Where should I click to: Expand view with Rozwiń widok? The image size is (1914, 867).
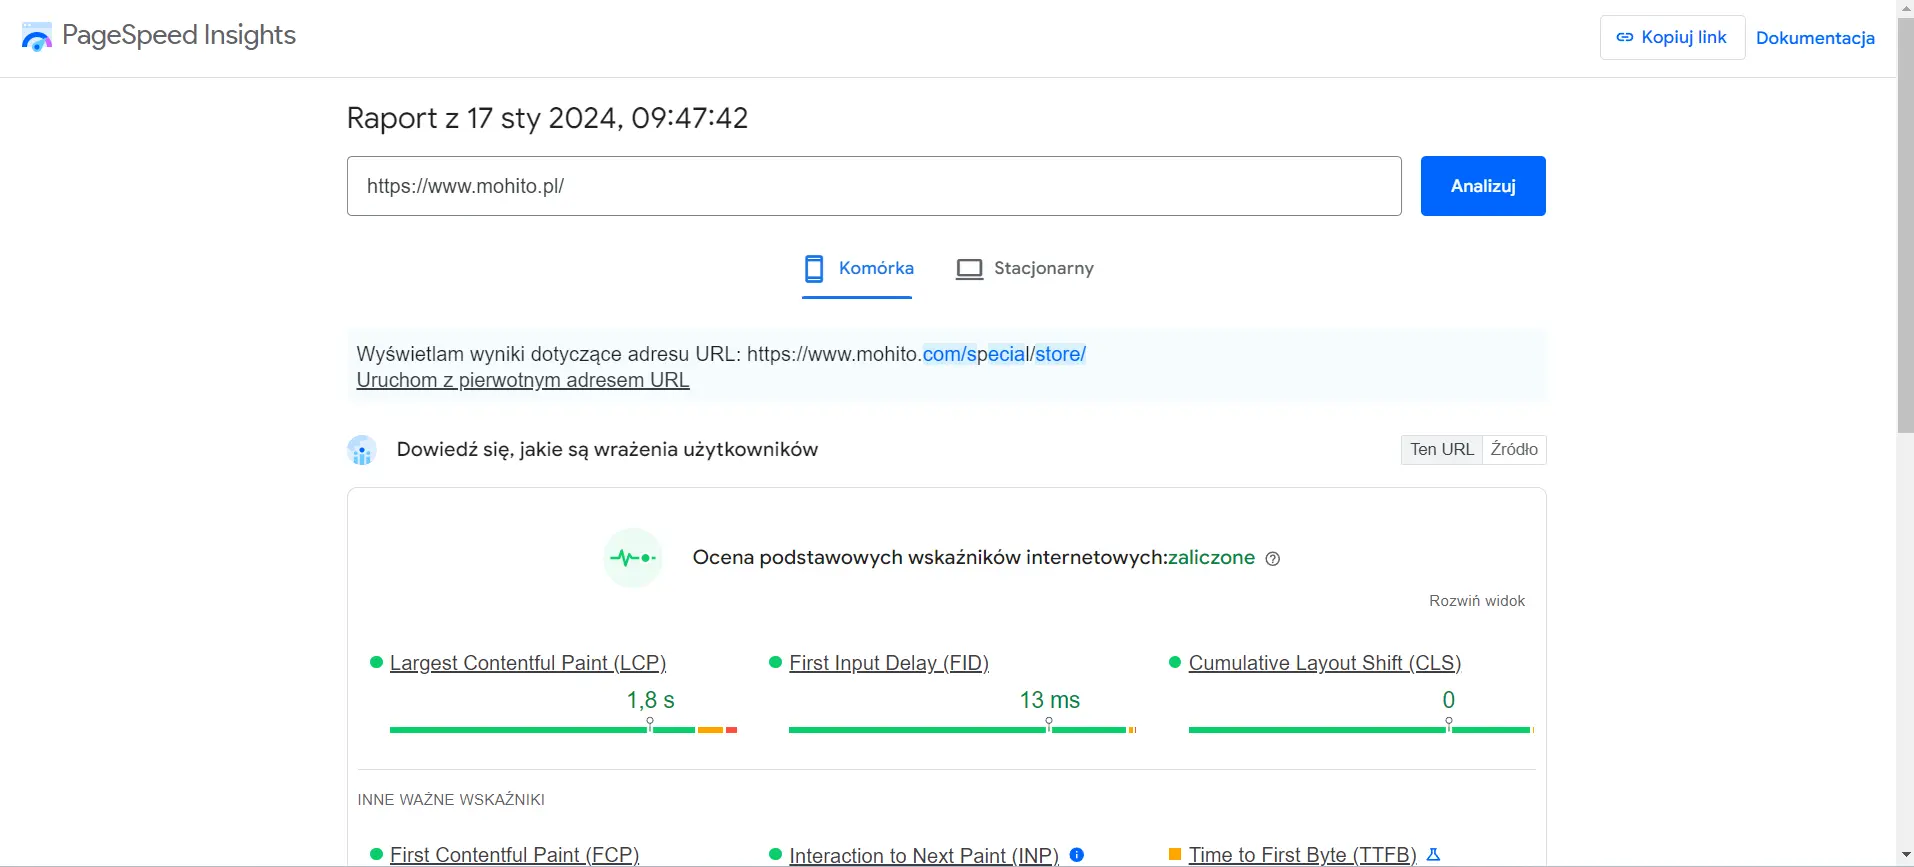(1477, 601)
